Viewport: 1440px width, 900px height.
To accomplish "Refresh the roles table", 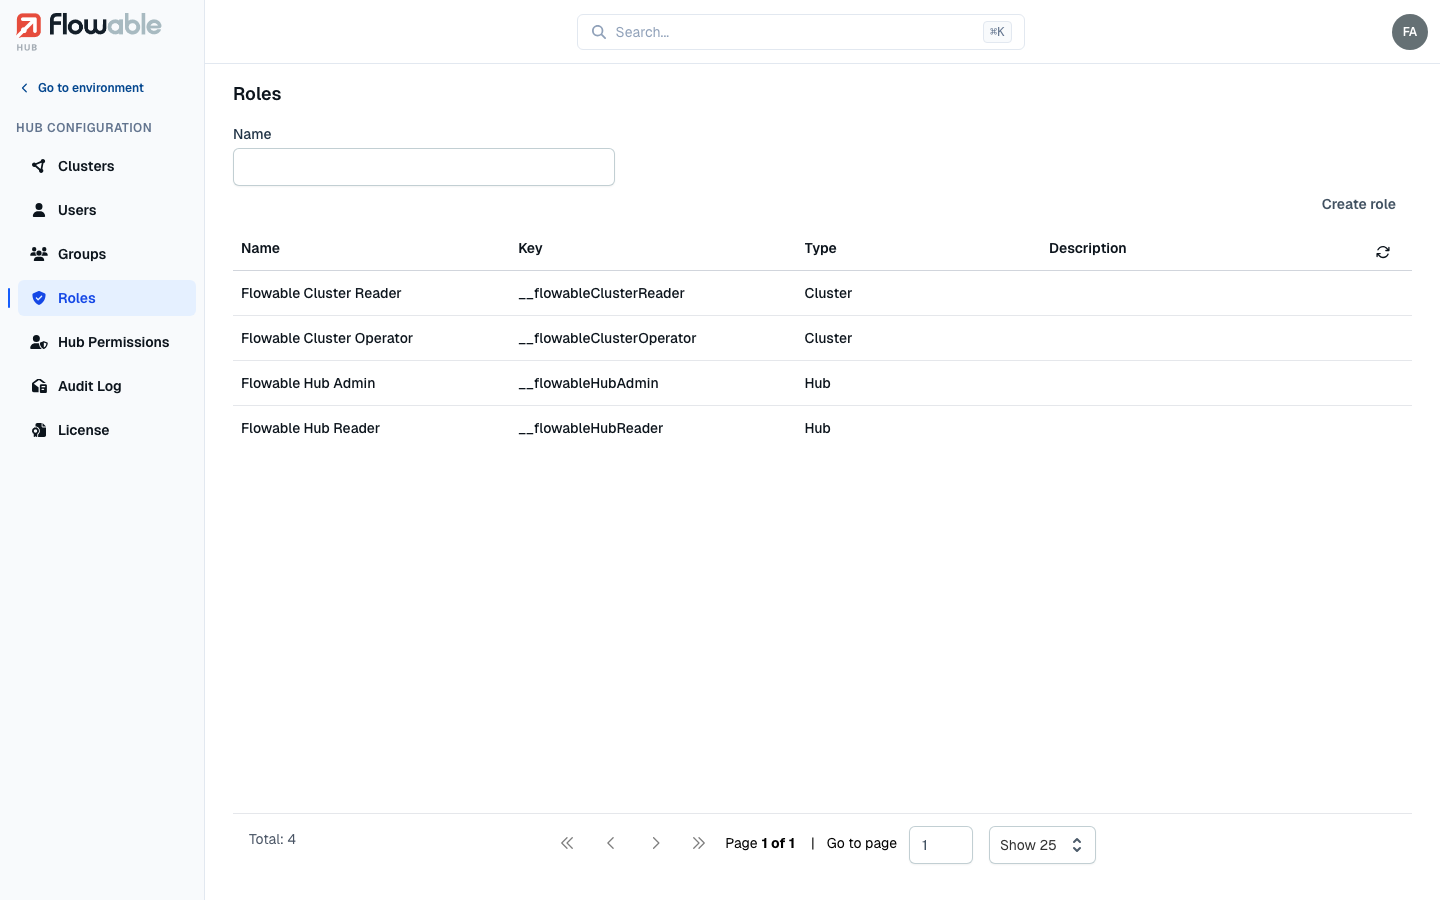I will click(1383, 252).
